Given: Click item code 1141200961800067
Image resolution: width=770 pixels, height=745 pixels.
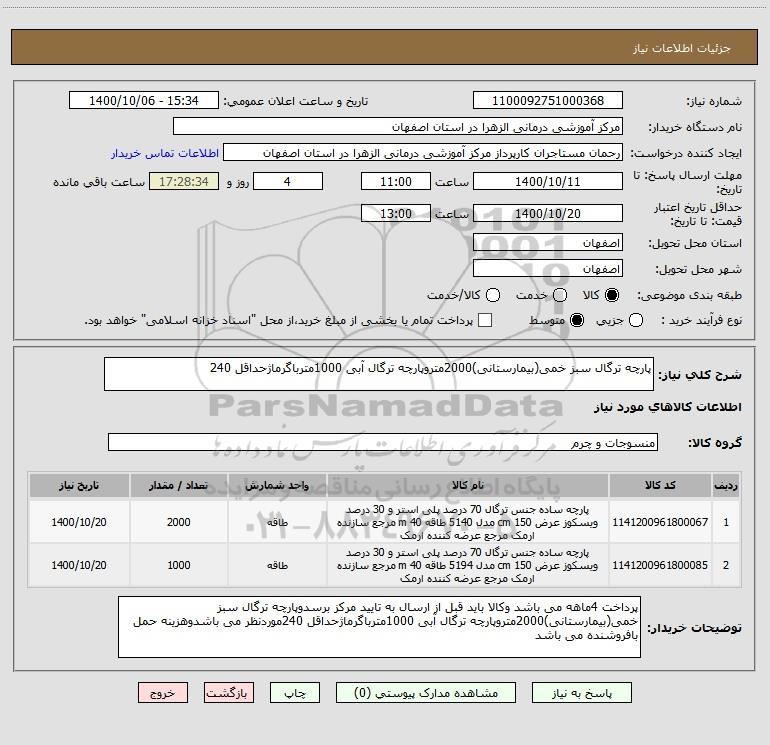Looking at the screenshot, I should (x=660, y=522).
